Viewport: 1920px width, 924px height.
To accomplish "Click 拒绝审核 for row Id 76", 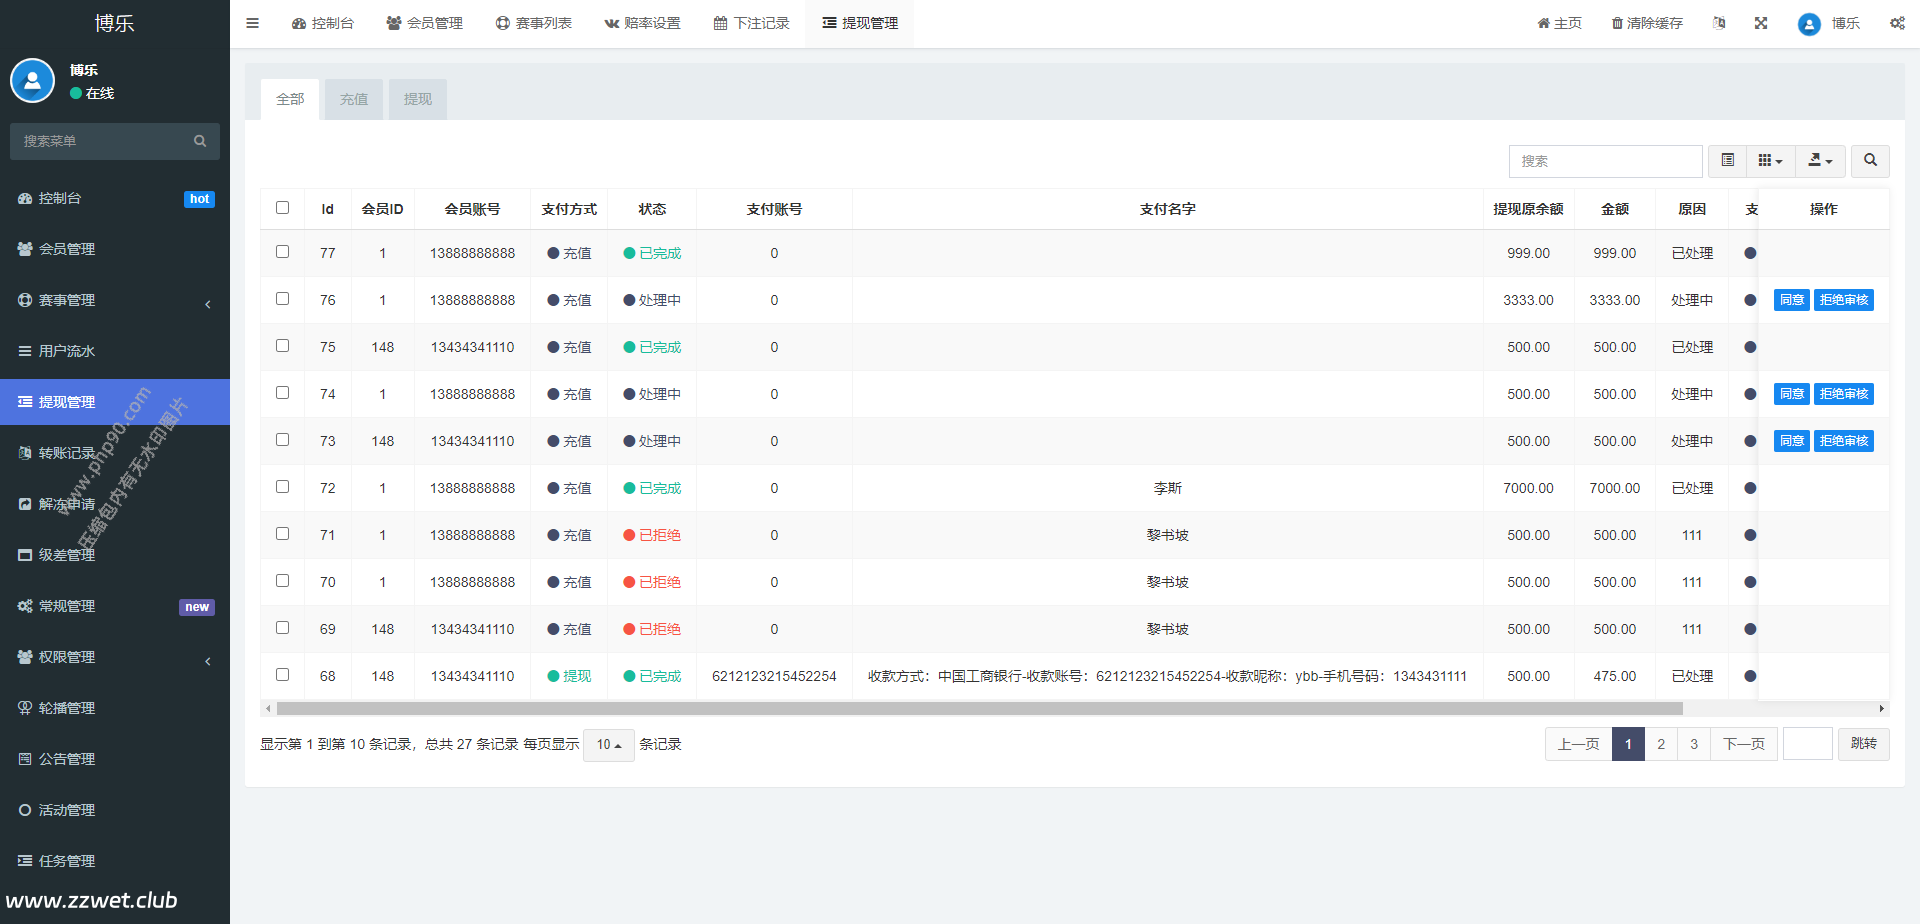I will point(1844,300).
